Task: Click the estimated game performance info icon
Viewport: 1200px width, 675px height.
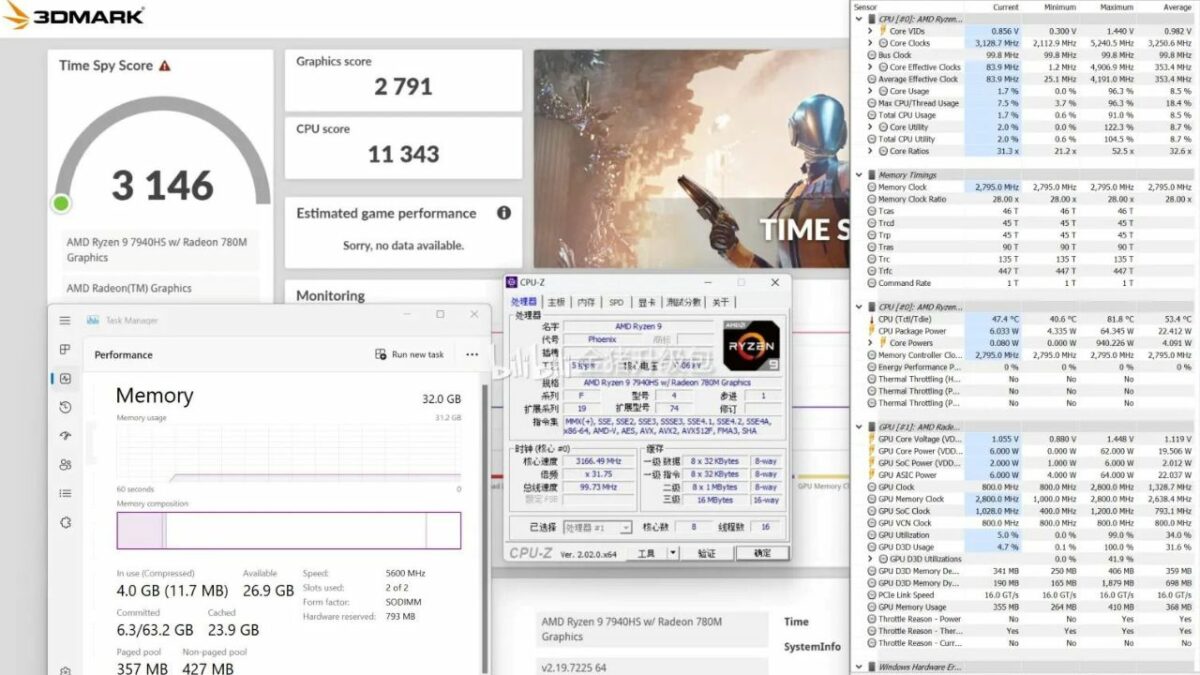Action: [x=504, y=212]
